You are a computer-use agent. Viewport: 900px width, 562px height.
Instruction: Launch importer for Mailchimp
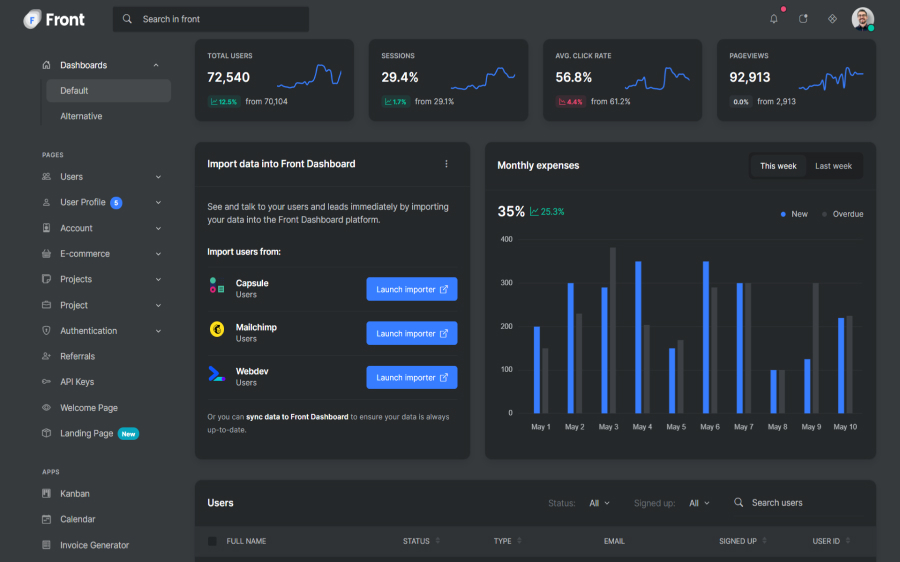412,334
